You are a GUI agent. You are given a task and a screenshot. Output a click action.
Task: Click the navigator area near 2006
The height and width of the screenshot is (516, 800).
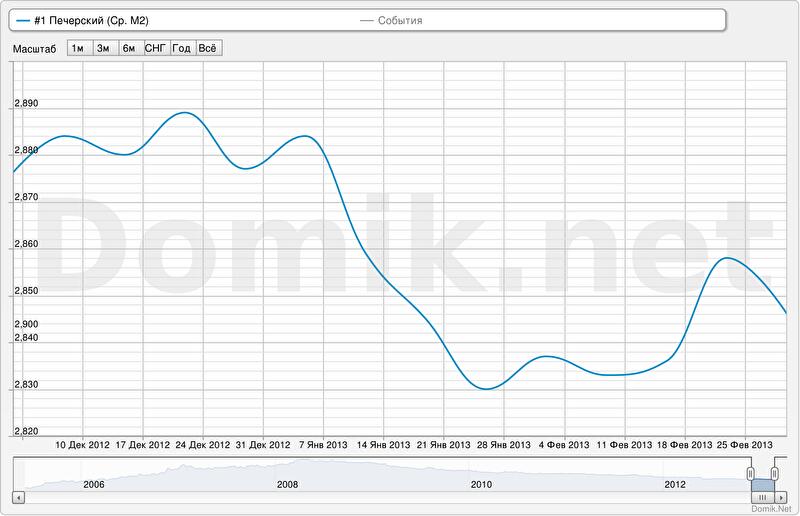[93, 473]
